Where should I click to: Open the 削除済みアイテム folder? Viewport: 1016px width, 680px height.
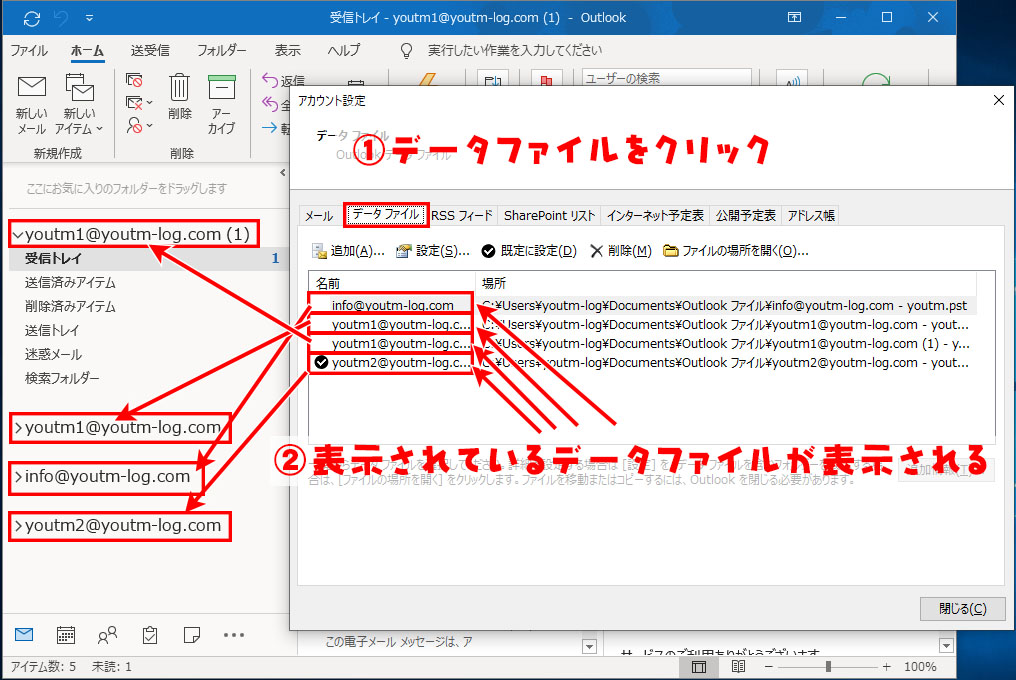pos(70,307)
